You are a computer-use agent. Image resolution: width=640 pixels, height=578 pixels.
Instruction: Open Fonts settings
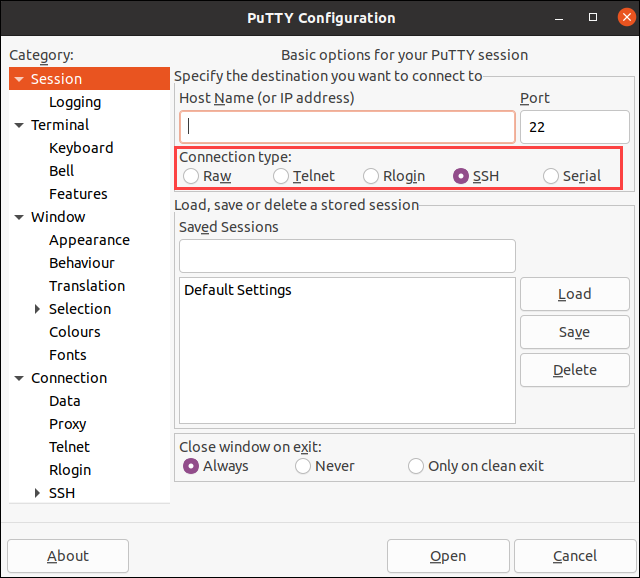point(68,355)
